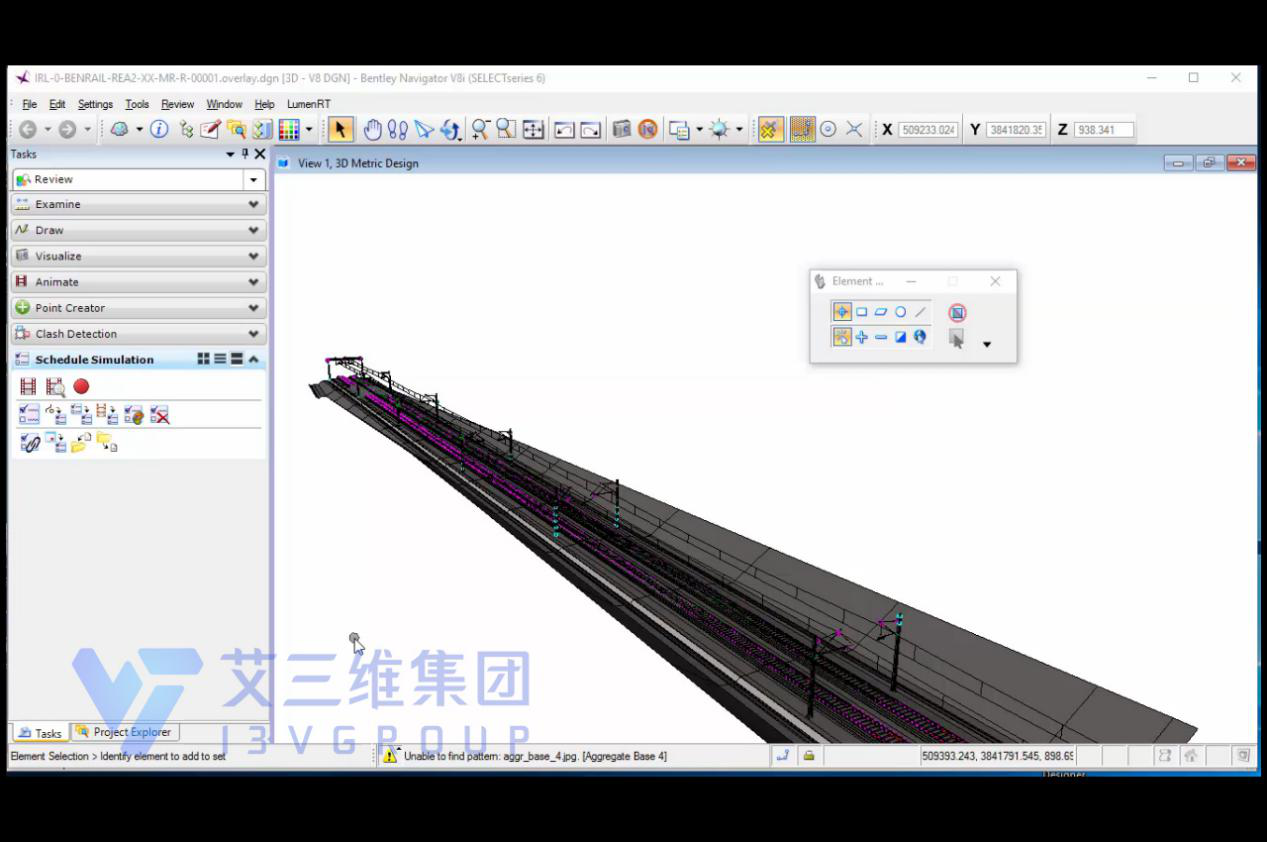1267x842 pixels.
Task: Open the Settings menu
Action: coord(95,104)
